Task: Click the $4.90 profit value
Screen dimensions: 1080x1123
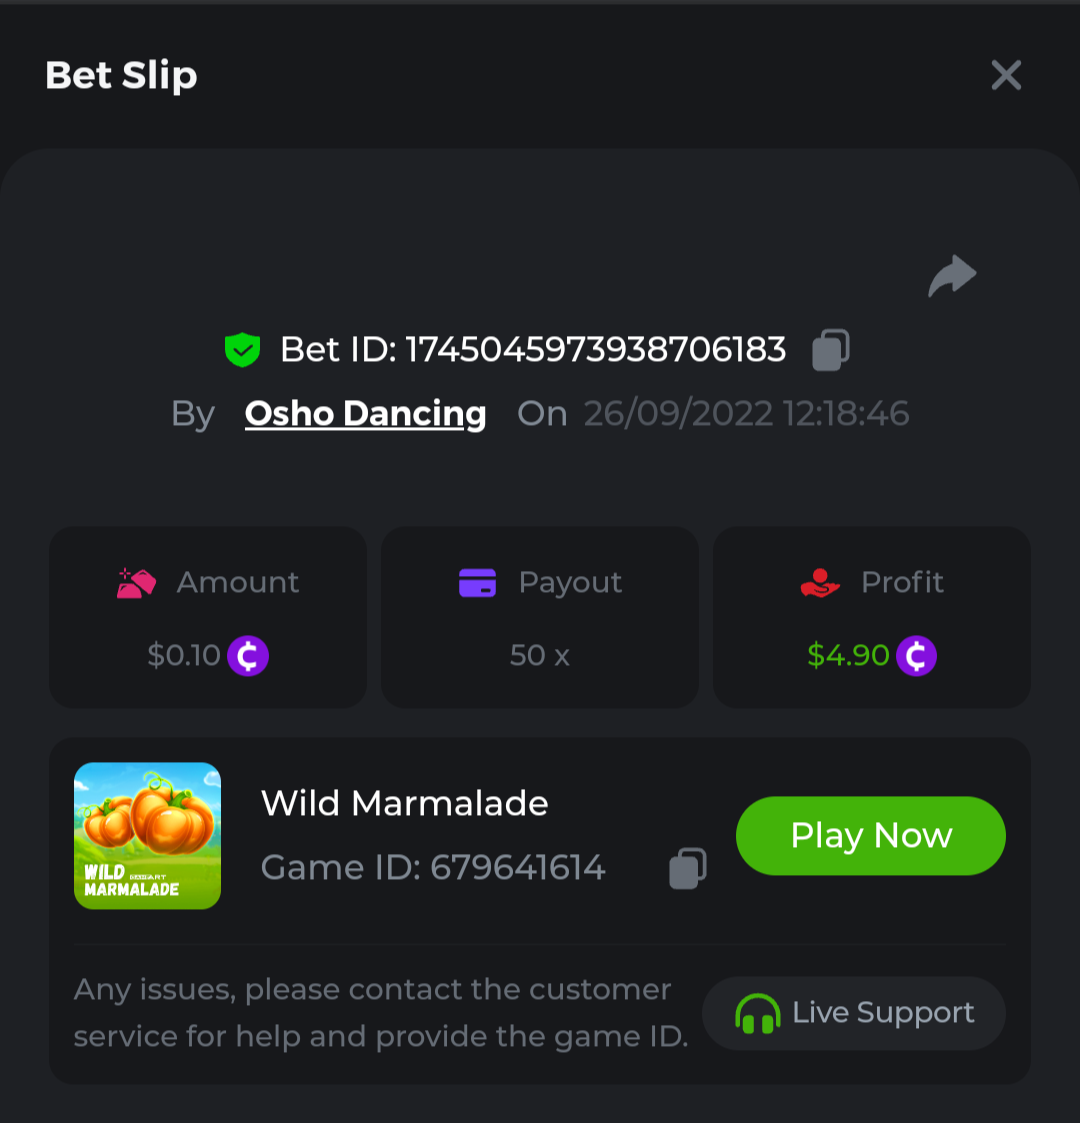Action: pyautogui.click(x=848, y=656)
